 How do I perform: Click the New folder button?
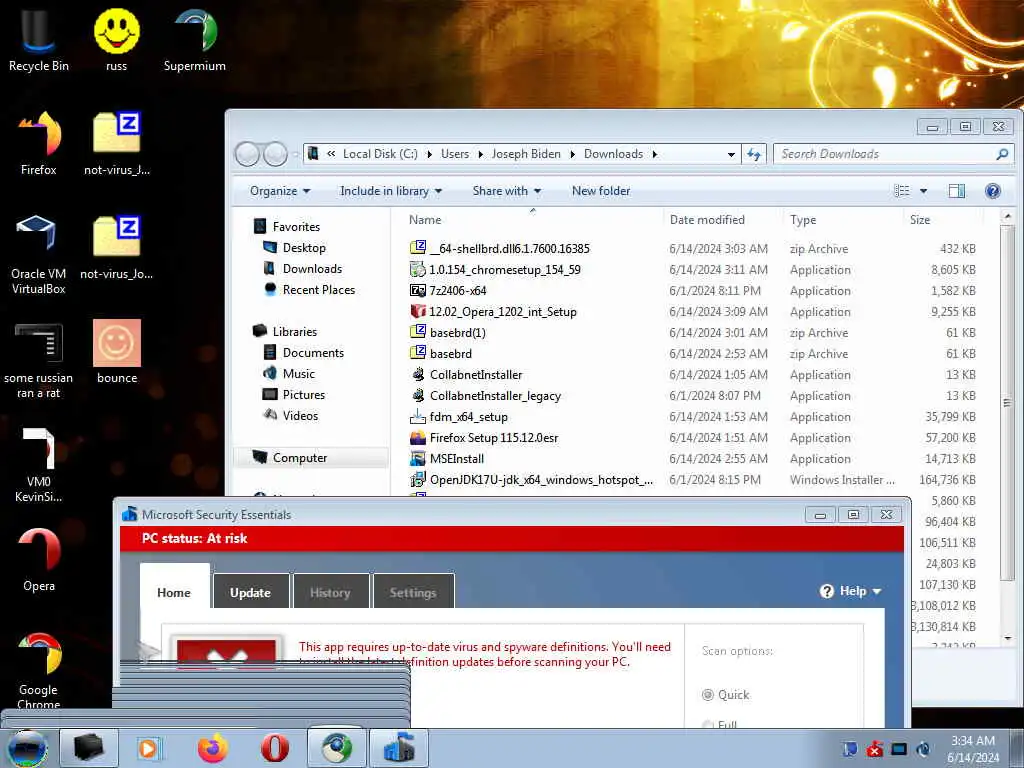601,191
